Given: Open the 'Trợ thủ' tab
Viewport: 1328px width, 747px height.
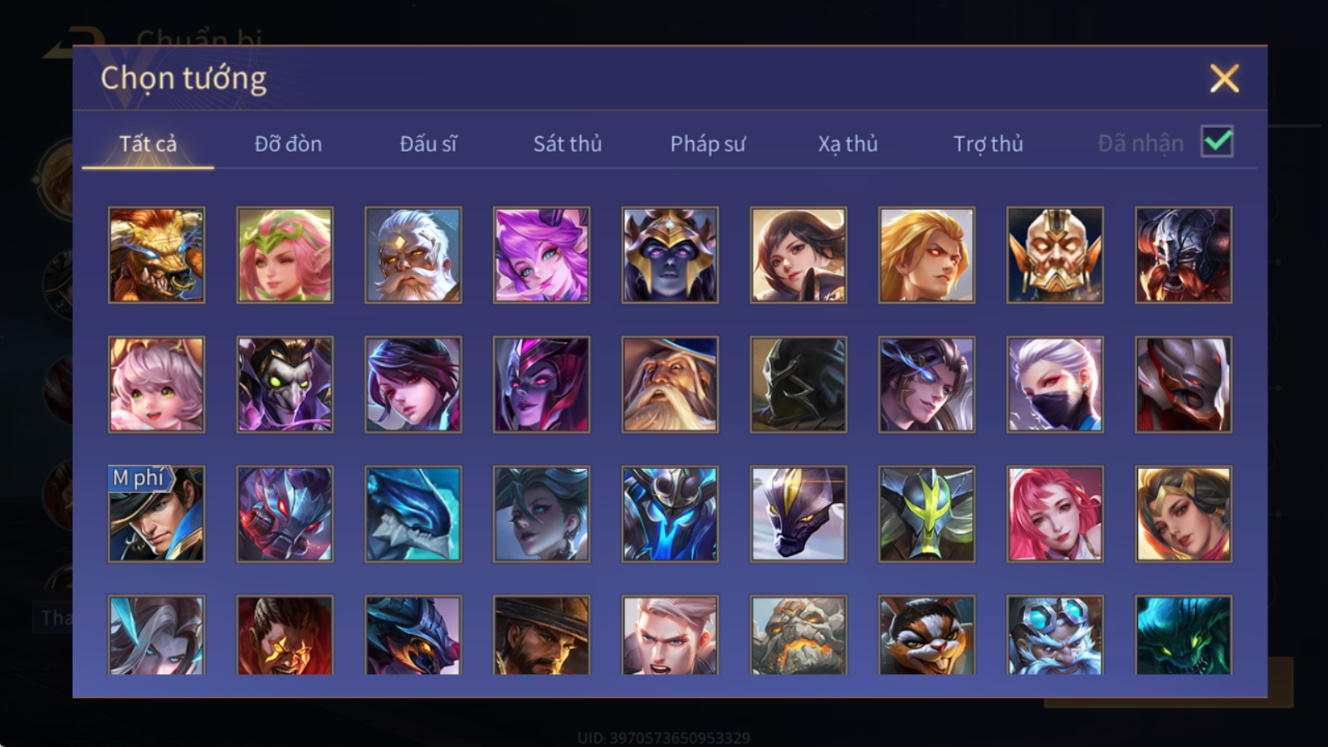Looking at the screenshot, I should (988, 144).
